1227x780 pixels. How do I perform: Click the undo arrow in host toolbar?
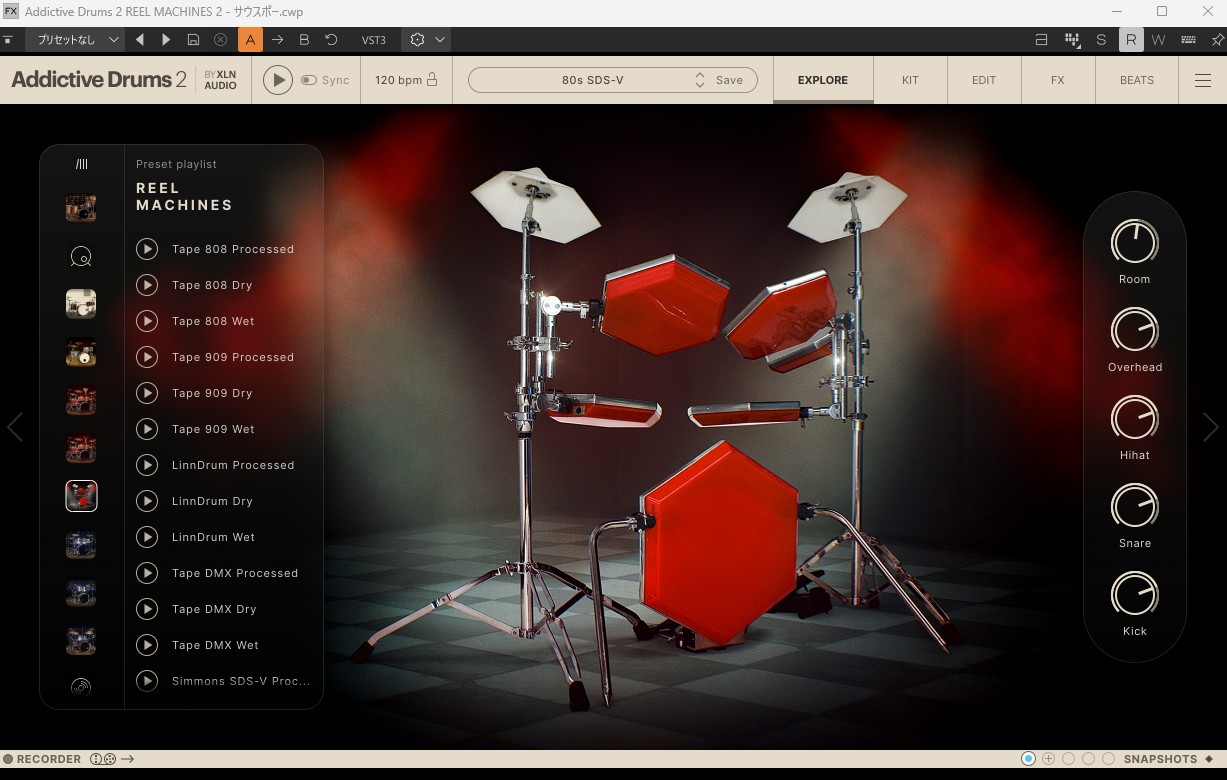[331, 40]
